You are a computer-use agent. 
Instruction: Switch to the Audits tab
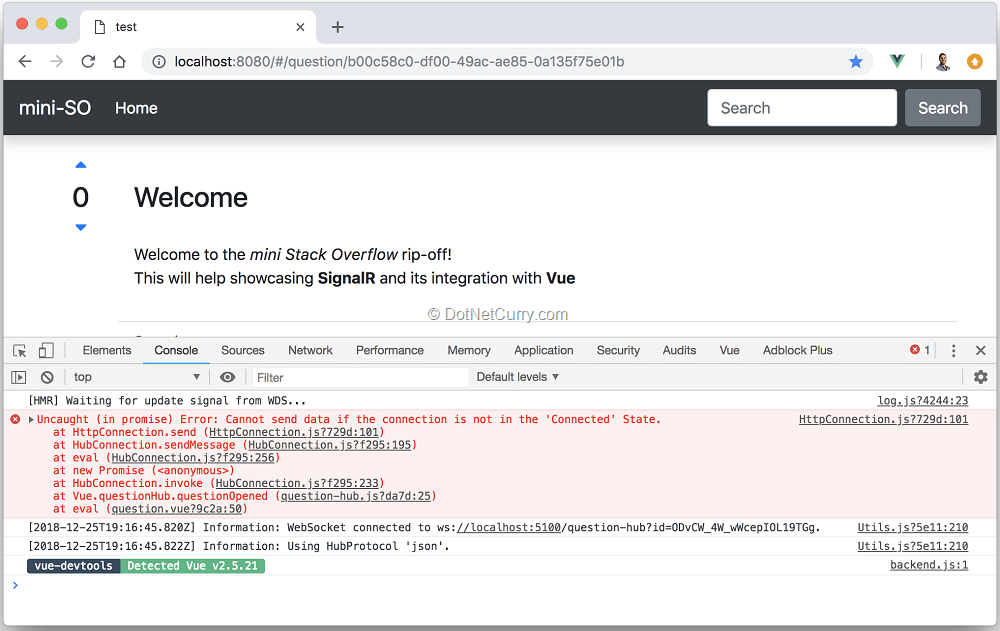[679, 350]
